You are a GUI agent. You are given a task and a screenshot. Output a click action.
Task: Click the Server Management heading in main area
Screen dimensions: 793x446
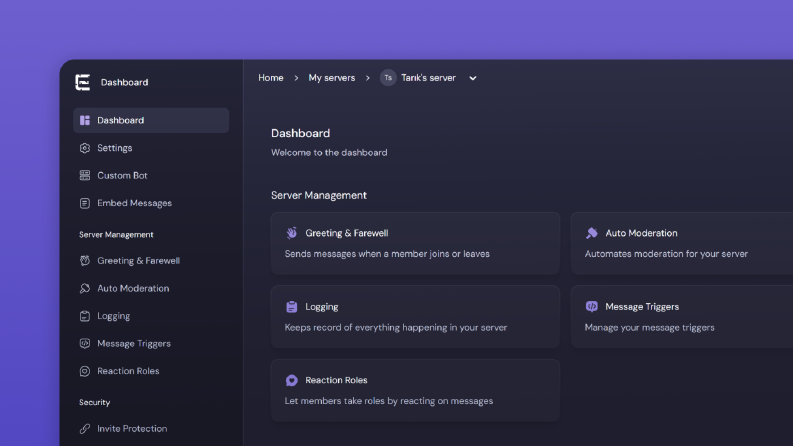[319, 195]
